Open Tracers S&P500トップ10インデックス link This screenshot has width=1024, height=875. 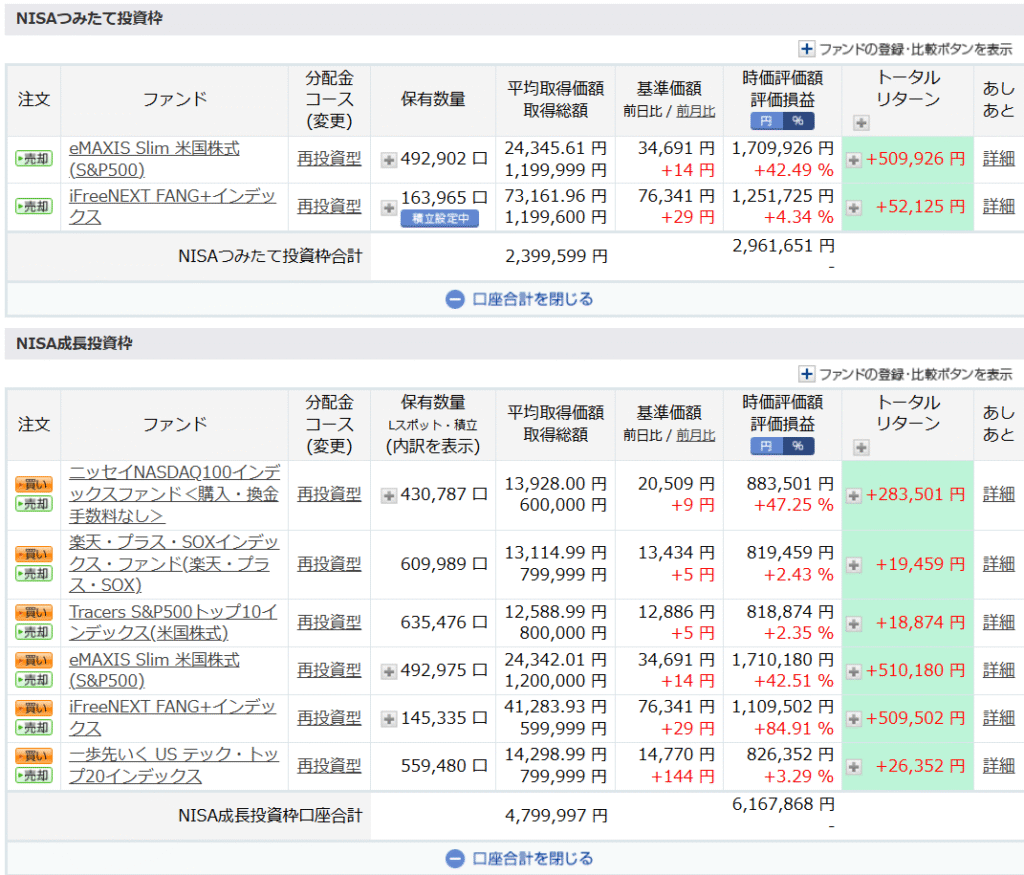tap(173, 622)
